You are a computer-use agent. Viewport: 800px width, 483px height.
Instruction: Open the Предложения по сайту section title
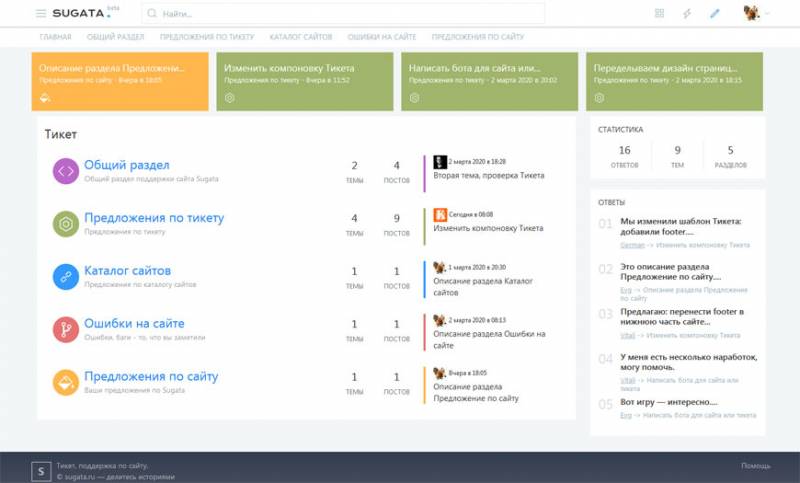[151, 376]
